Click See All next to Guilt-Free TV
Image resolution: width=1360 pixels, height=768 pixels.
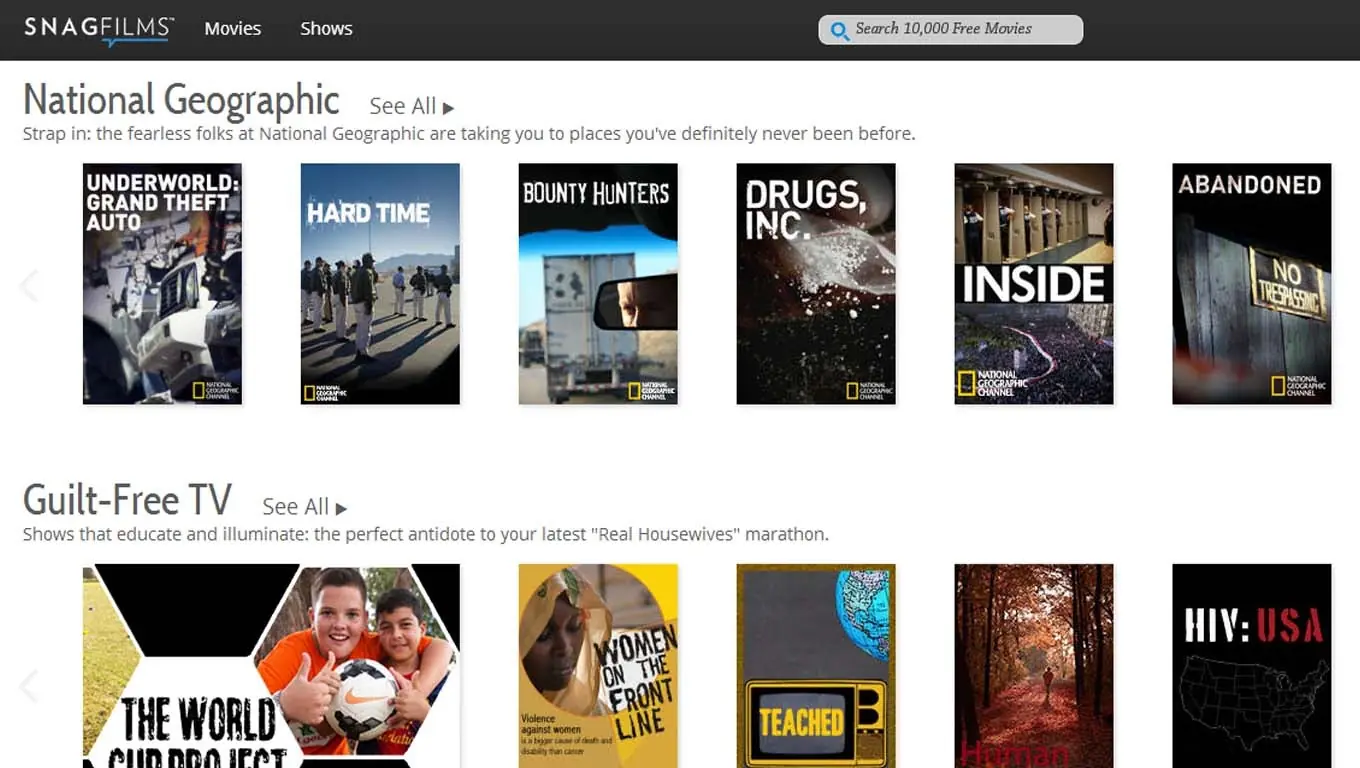[x=305, y=507]
